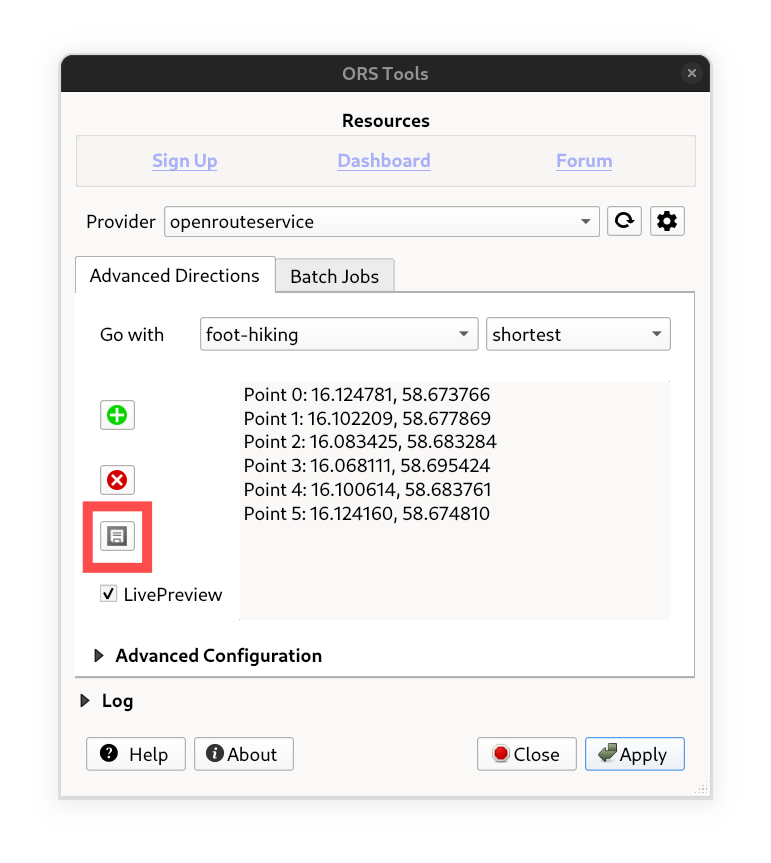Viewport: 771px width, 863px height.
Task: Switch to the Batch Jobs tab
Action: [x=334, y=277]
